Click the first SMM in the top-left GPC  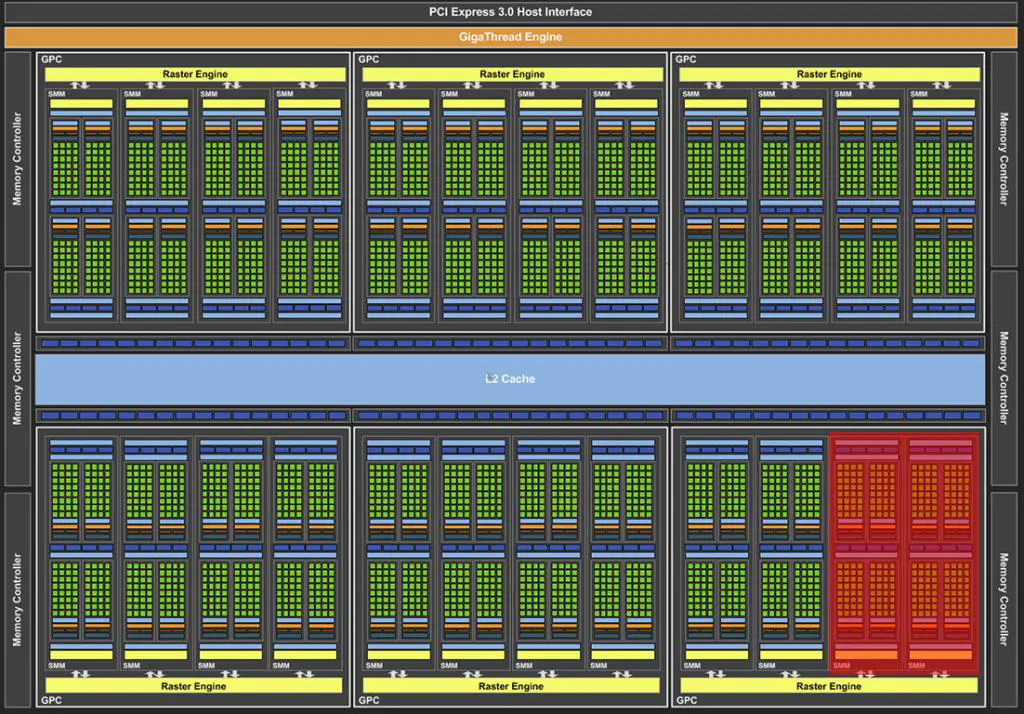pyautogui.click(x=81, y=205)
